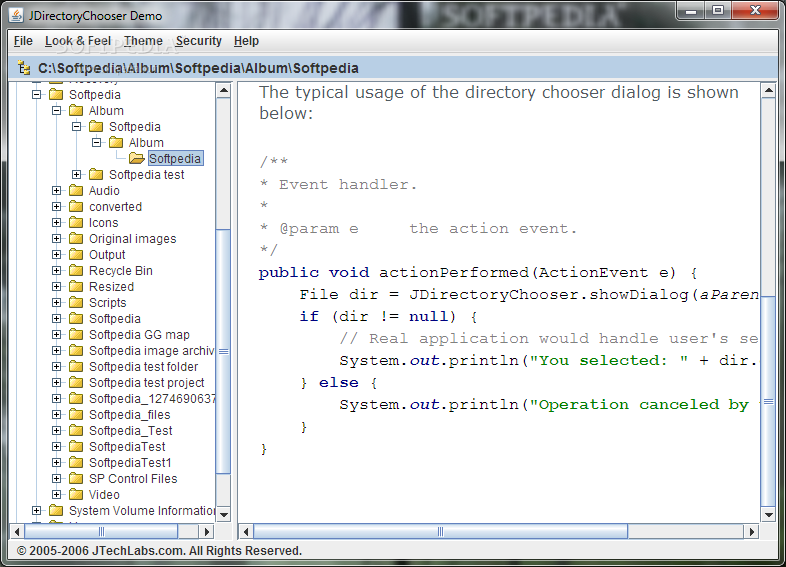Image resolution: width=786 pixels, height=567 pixels.
Task: Click the code panel horizontal scrollbar thumb
Action: (x=441, y=531)
